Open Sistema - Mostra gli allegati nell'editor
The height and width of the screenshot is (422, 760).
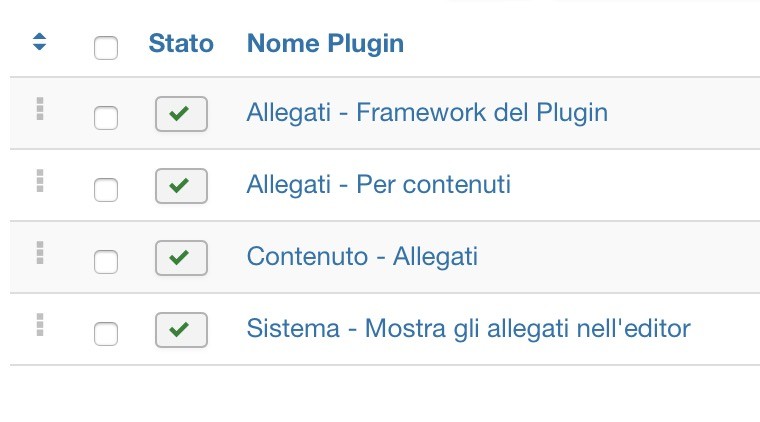[x=468, y=328]
